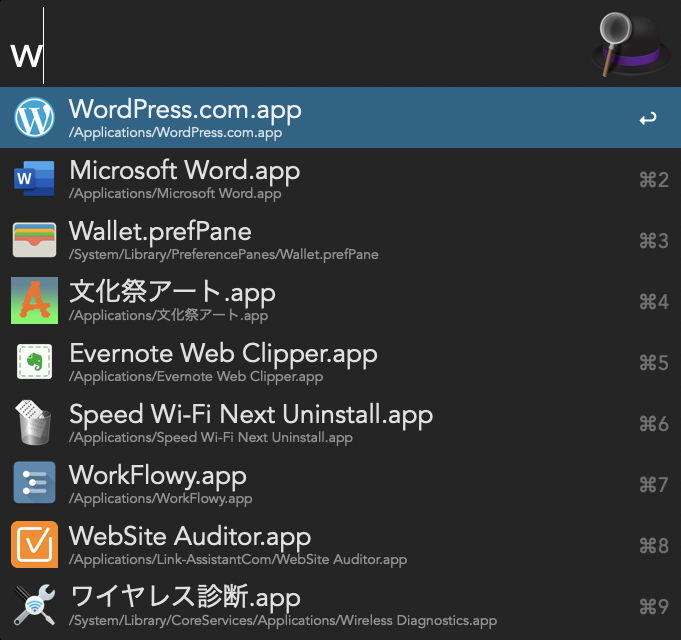Click path '/Applications/WorkFlowy.app'
Screen dimensions: 681x640
160,498
